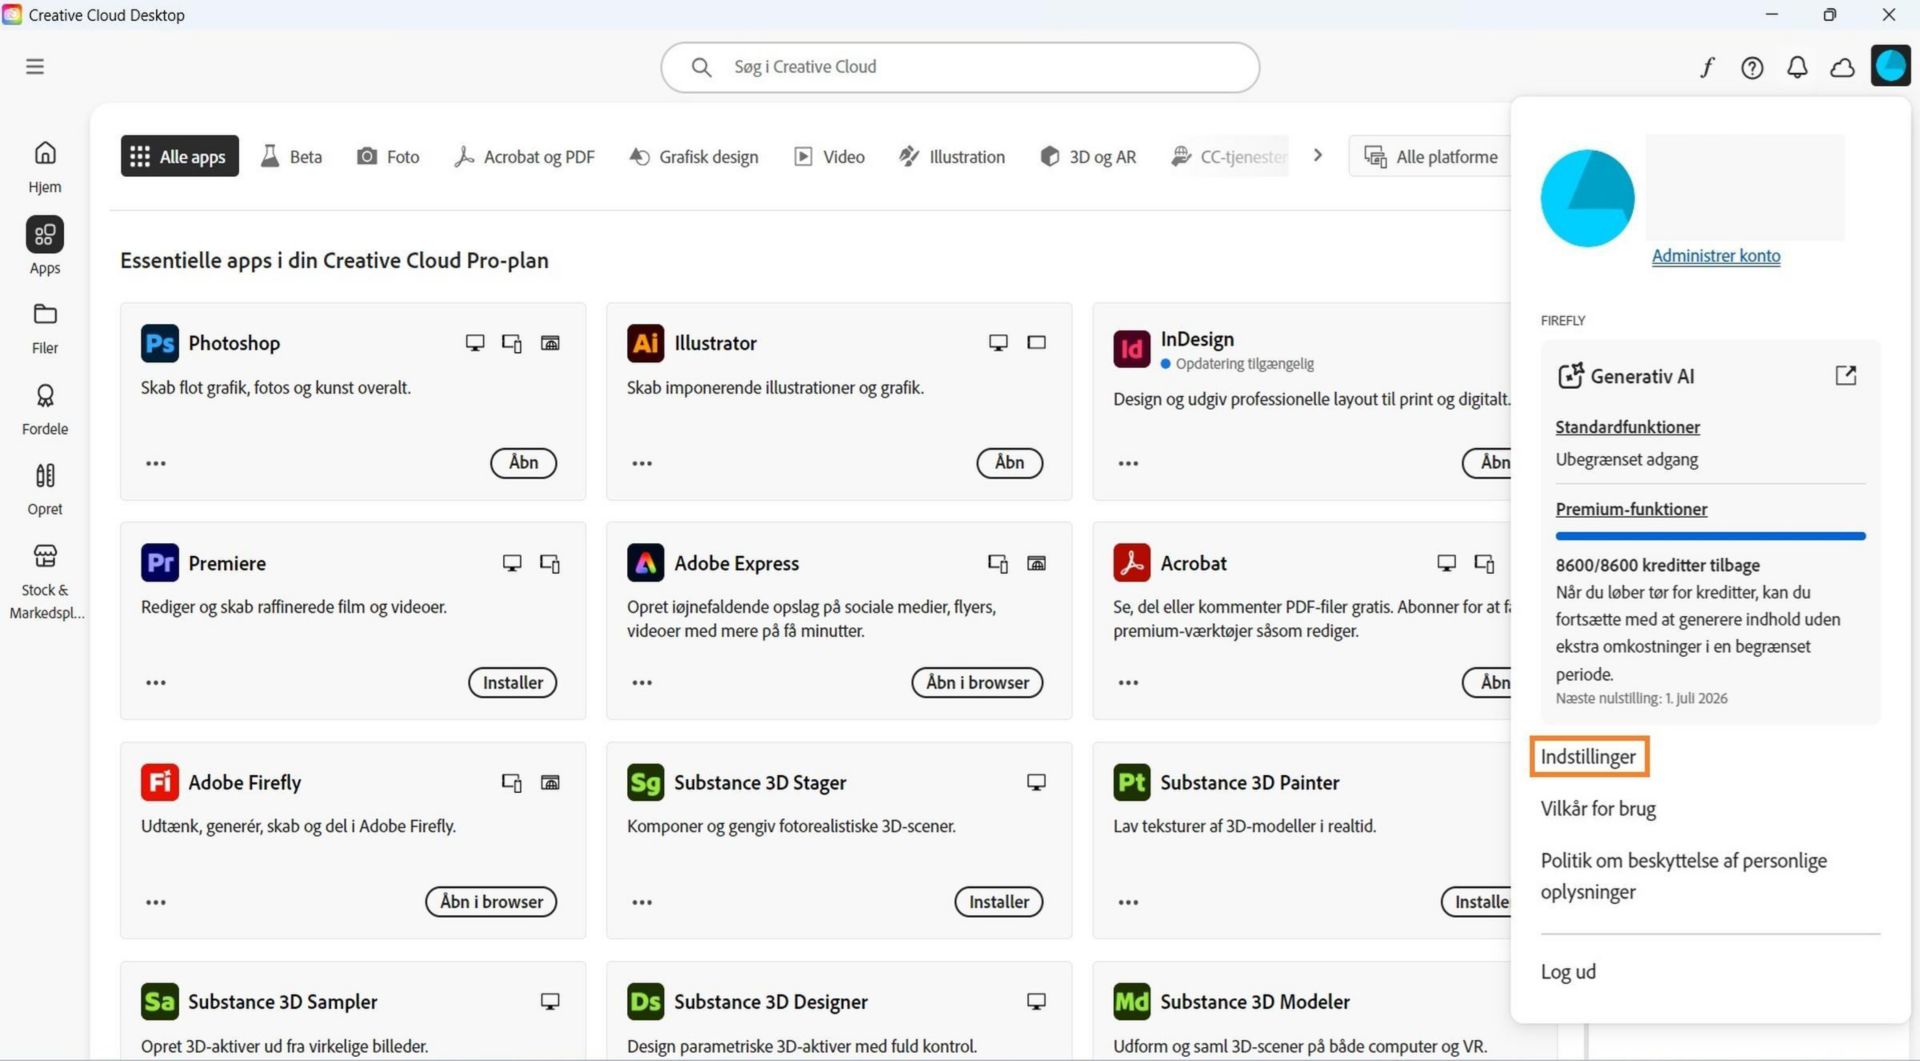Click the fonts 'f' icon
1920x1061 pixels.
click(x=1707, y=67)
